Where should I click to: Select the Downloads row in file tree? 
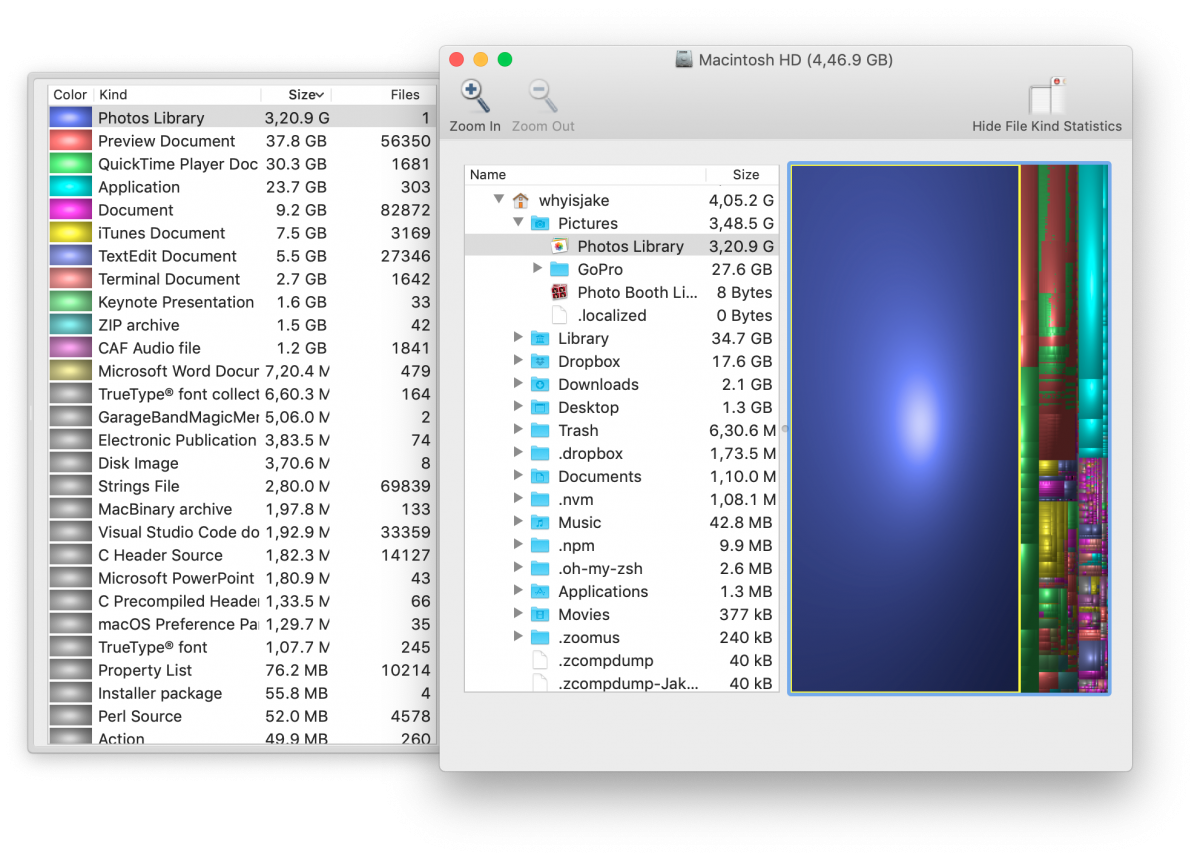598,384
